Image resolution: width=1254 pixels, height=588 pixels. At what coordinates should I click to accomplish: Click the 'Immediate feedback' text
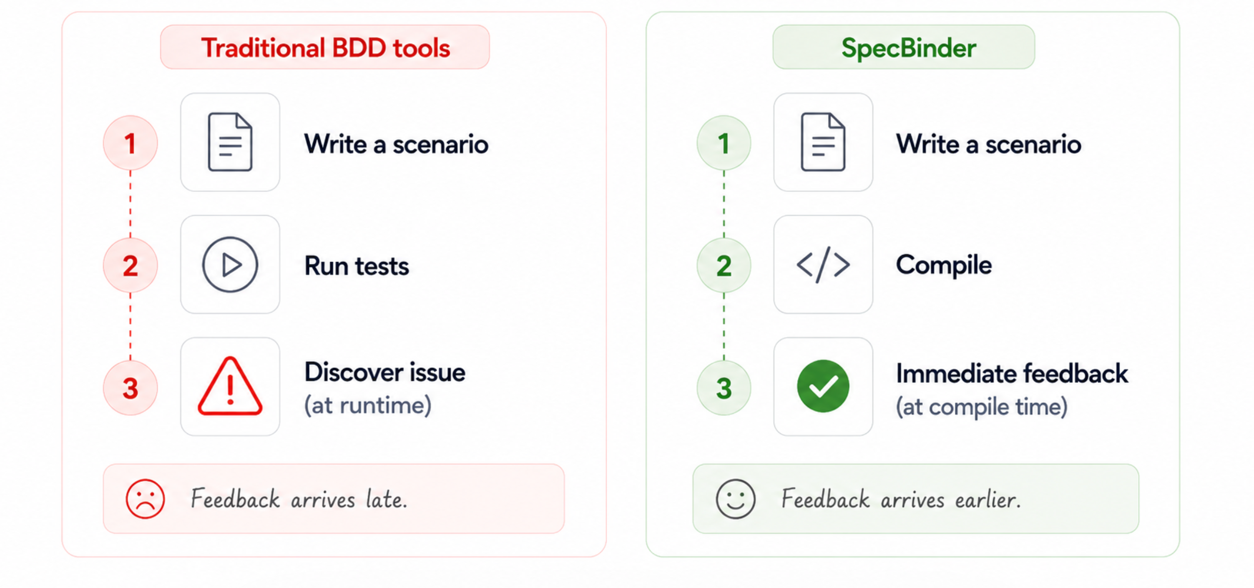click(1012, 373)
